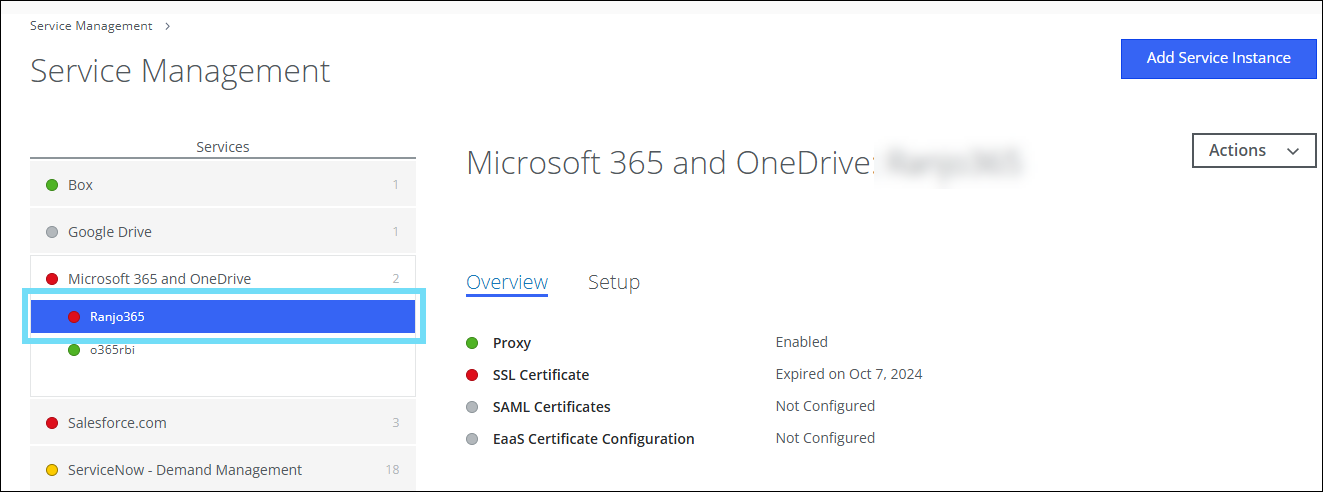
Task: Click the green Proxy status indicator
Action: click(472, 343)
